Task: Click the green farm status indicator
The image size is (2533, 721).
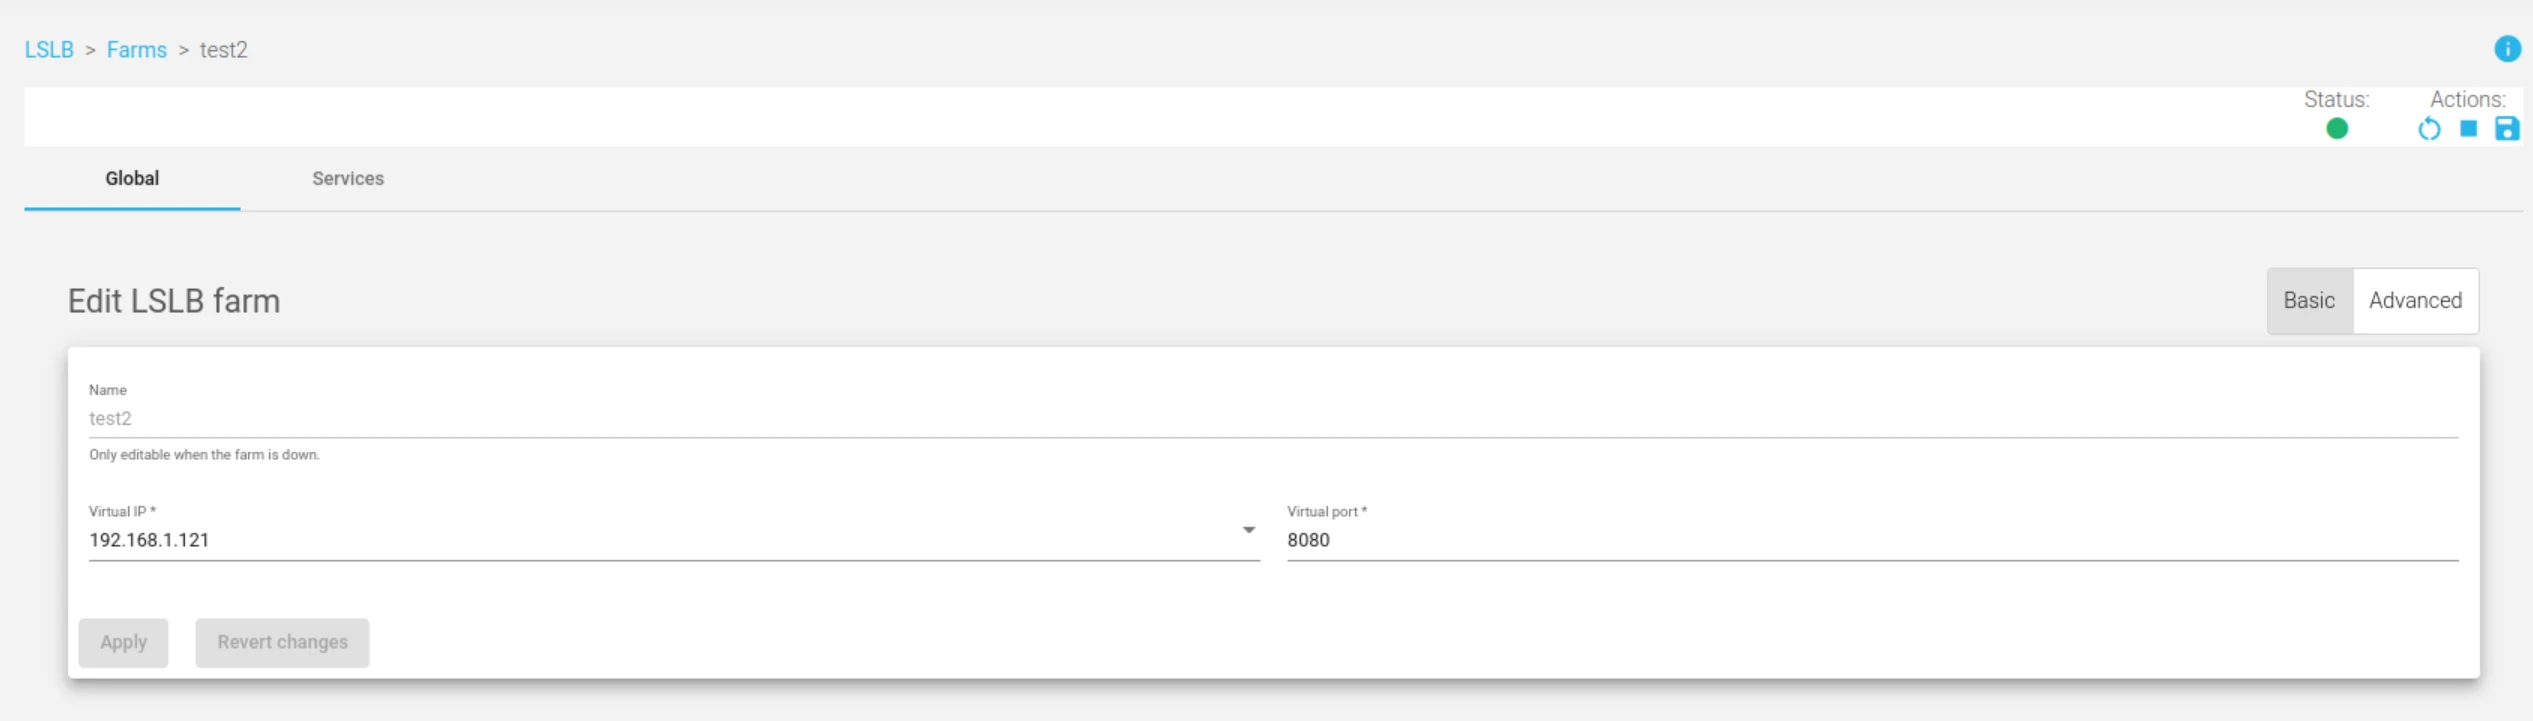Action: pos(2337,129)
